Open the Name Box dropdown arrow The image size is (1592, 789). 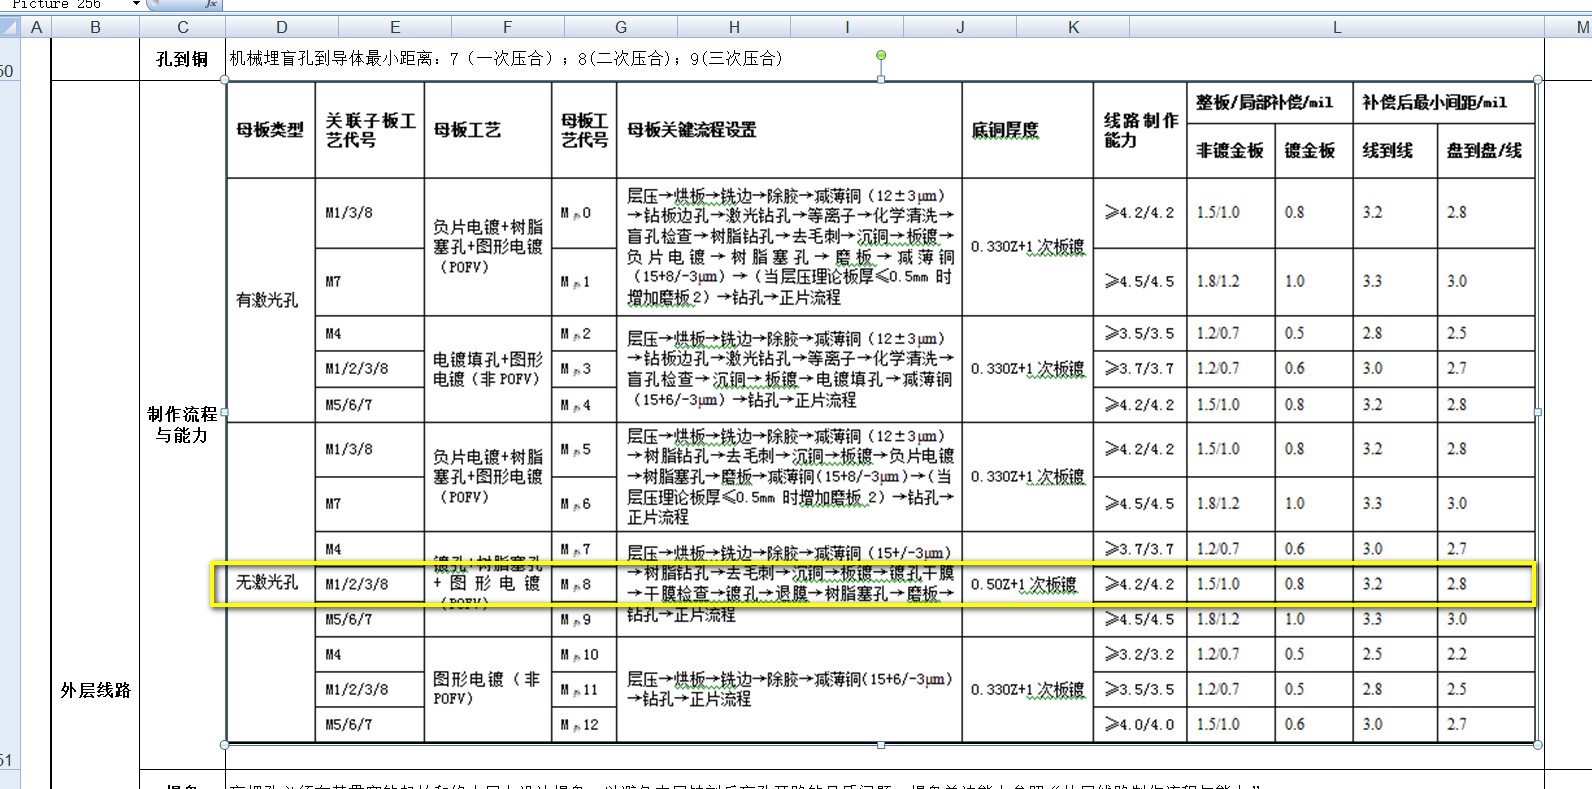click(x=136, y=4)
